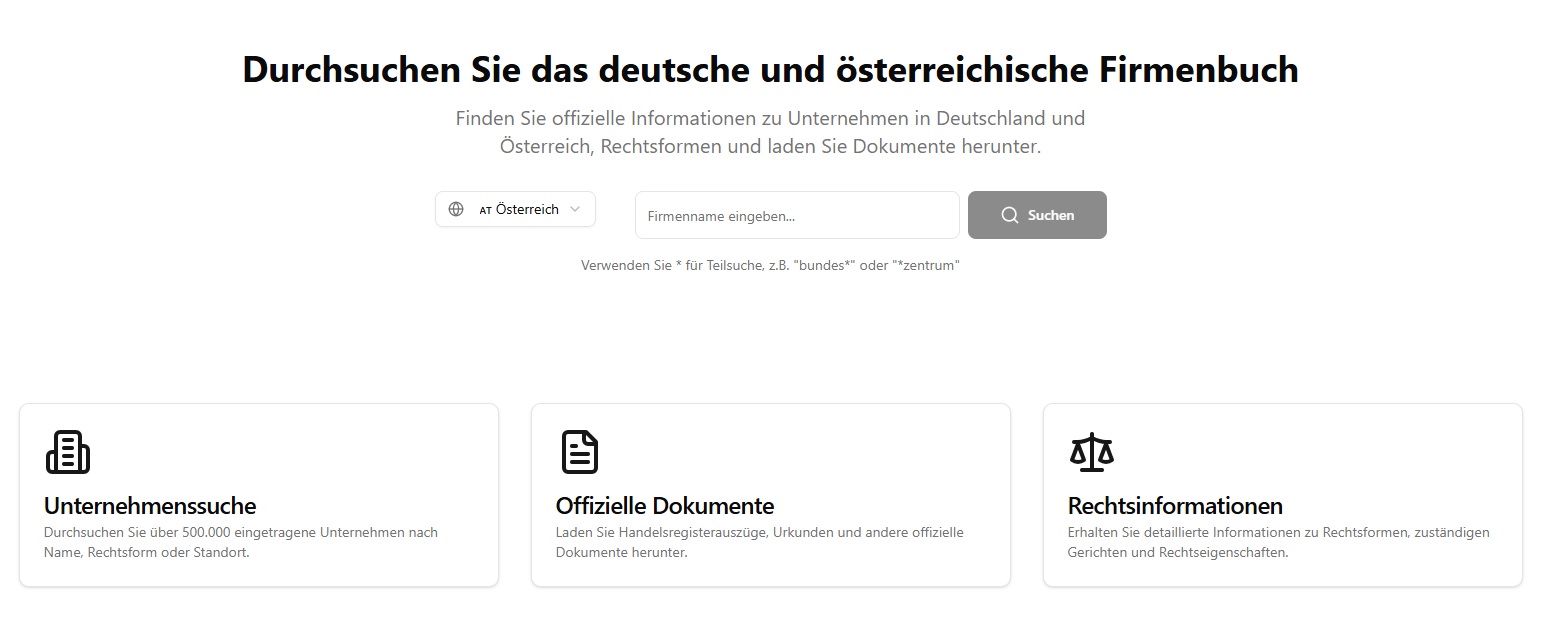Click the AT country code in selector

point(485,210)
